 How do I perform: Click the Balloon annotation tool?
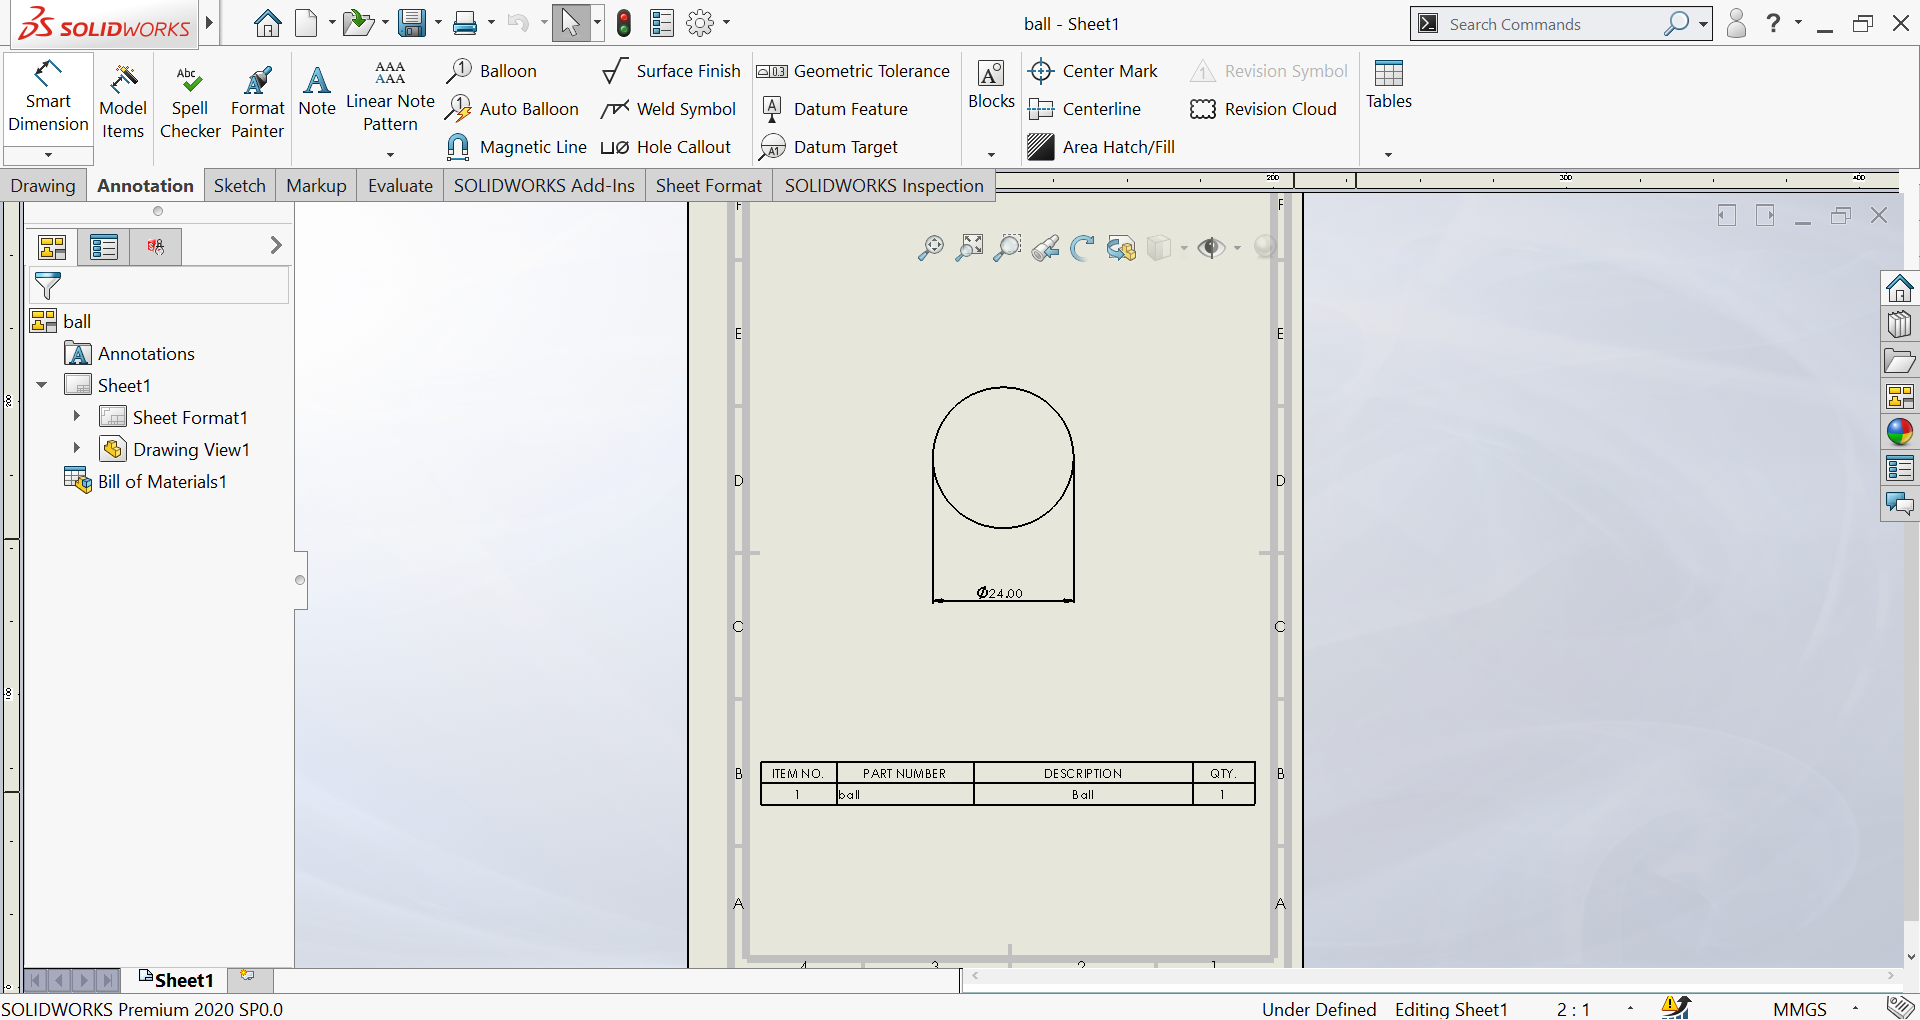coord(492,71)
